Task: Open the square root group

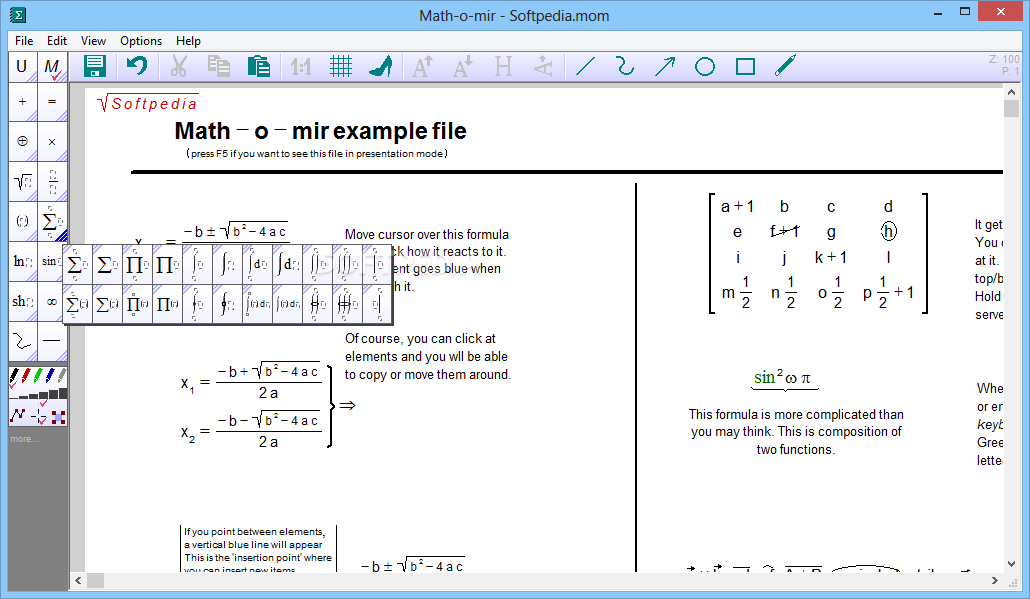Action: (x=22, y=181)
